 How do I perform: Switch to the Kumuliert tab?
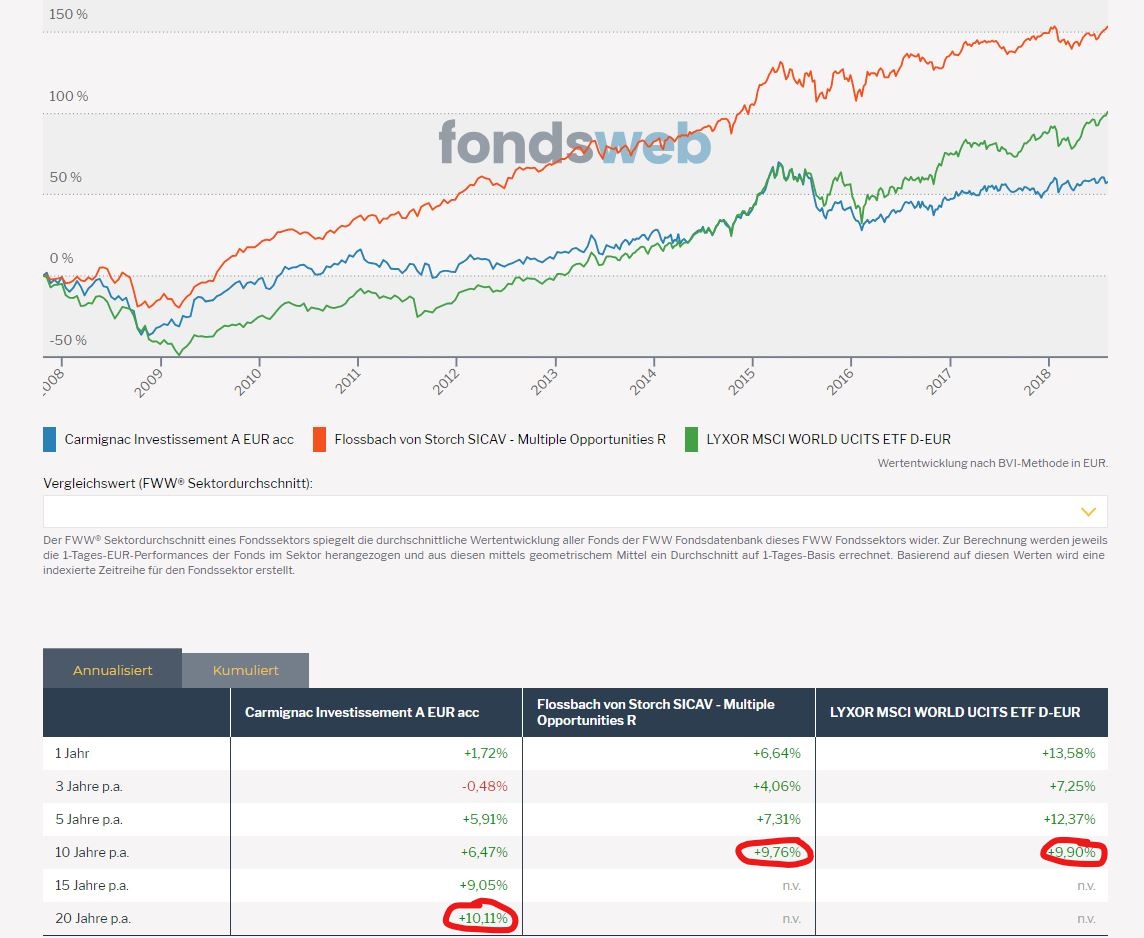pyautogui.click(x=245, y=670)
